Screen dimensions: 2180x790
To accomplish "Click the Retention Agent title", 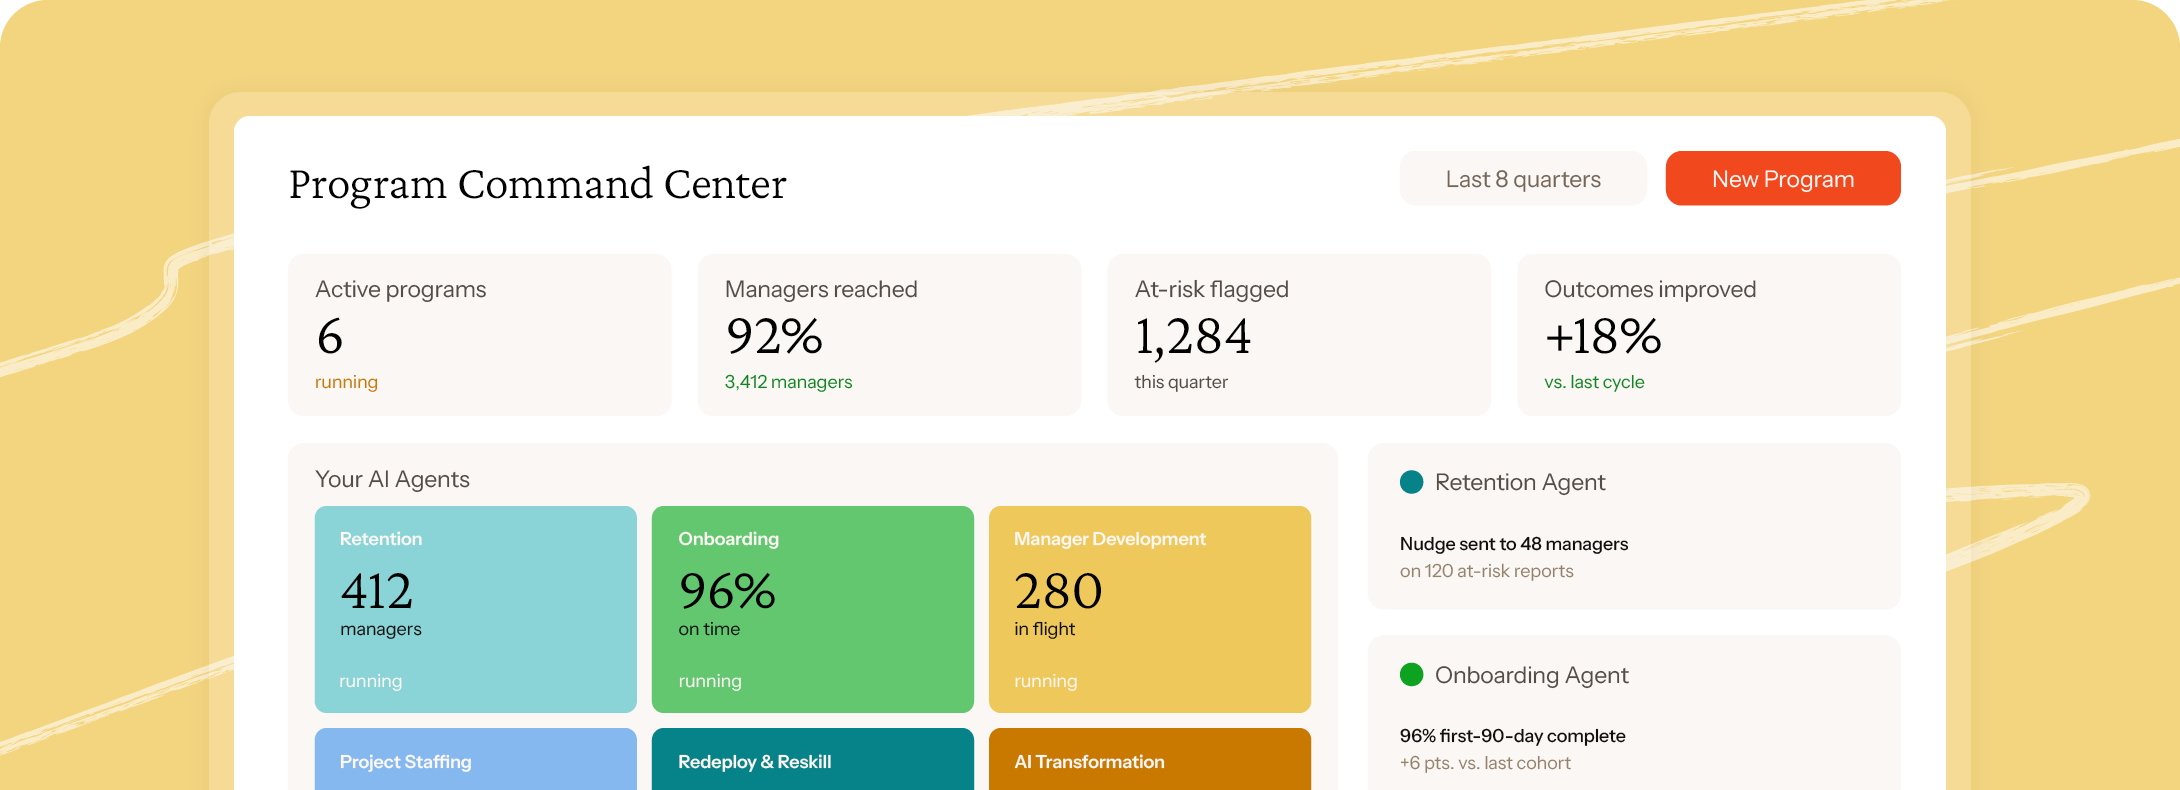I will coord(1520,482).
